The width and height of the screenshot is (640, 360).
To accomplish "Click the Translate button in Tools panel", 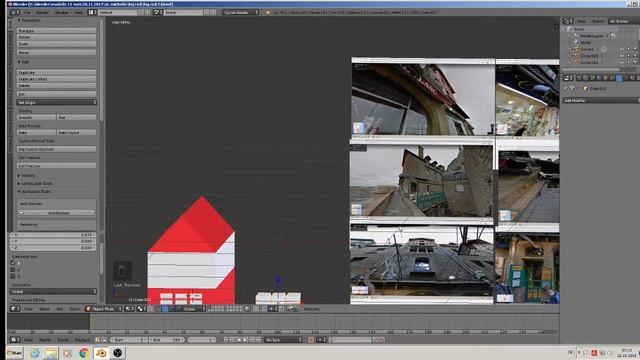I will tap(56, 31).
